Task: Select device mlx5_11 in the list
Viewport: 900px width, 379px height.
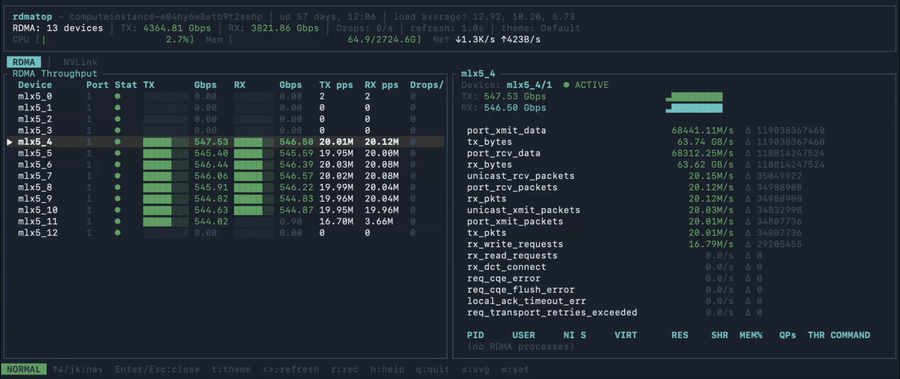Action: pyautogui.click(x=38, y=222)
